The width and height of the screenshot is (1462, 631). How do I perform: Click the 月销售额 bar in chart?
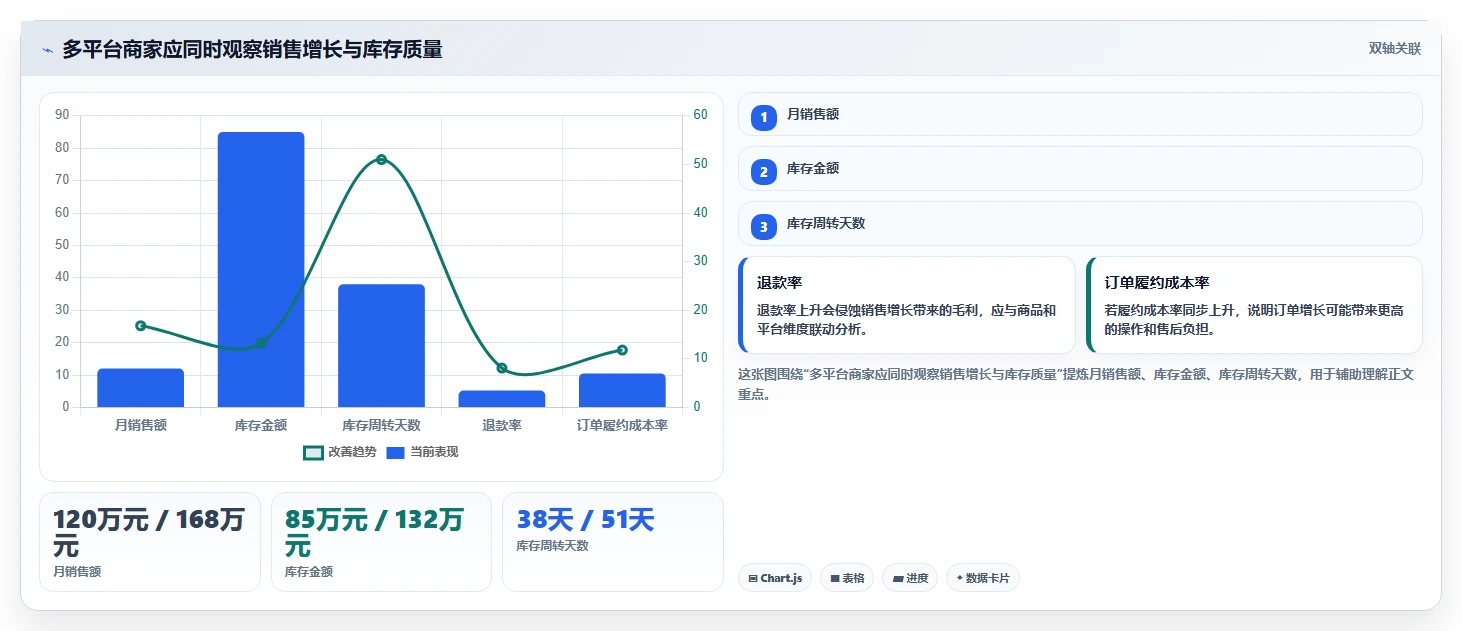coord(141,388)
